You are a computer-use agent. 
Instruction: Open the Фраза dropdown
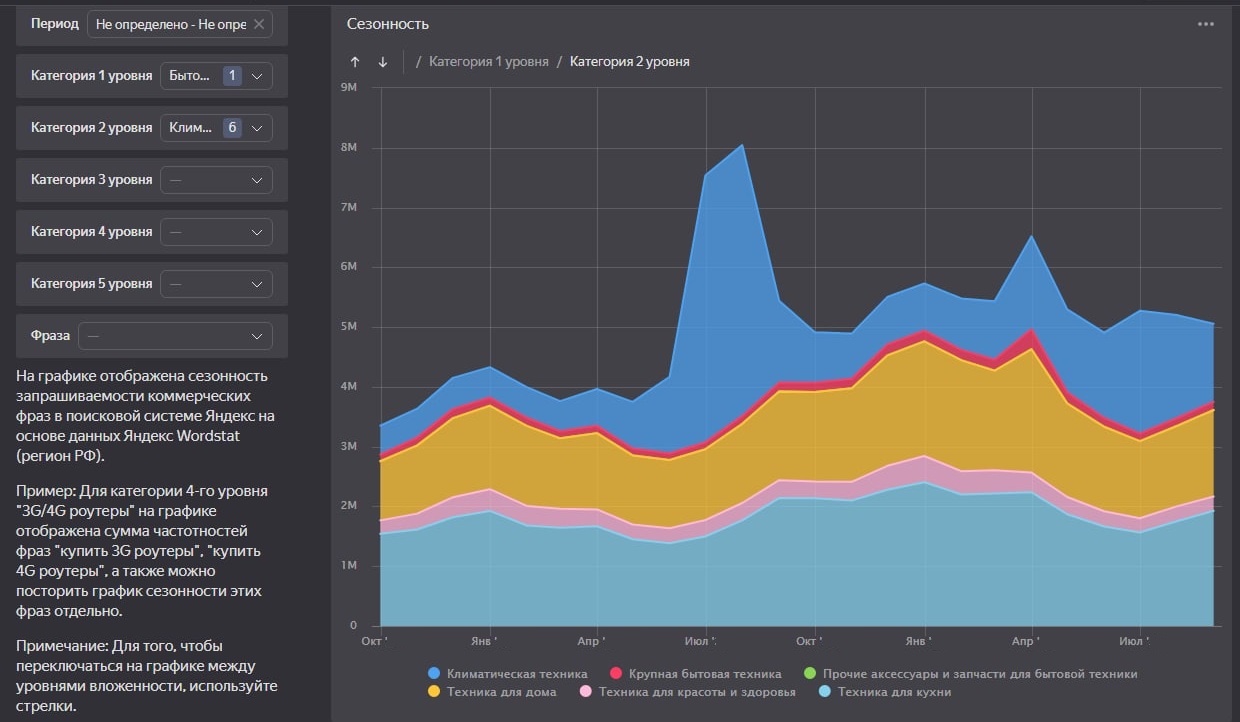(175, 336)
